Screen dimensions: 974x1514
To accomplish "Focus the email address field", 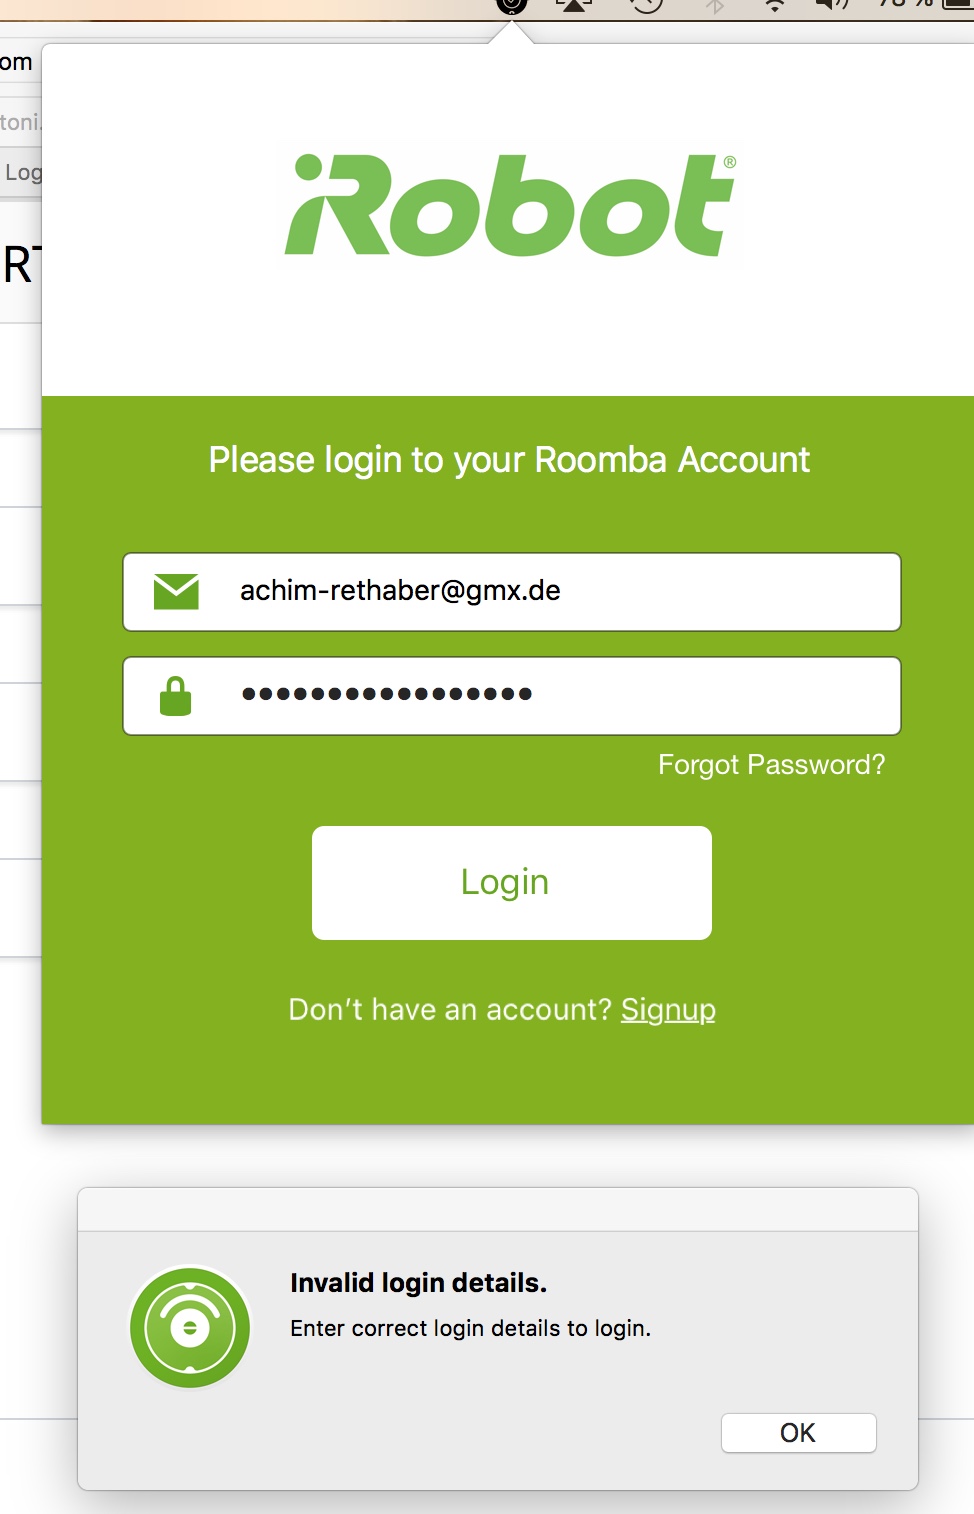I will pyautogui.click(x=560, y=591).
